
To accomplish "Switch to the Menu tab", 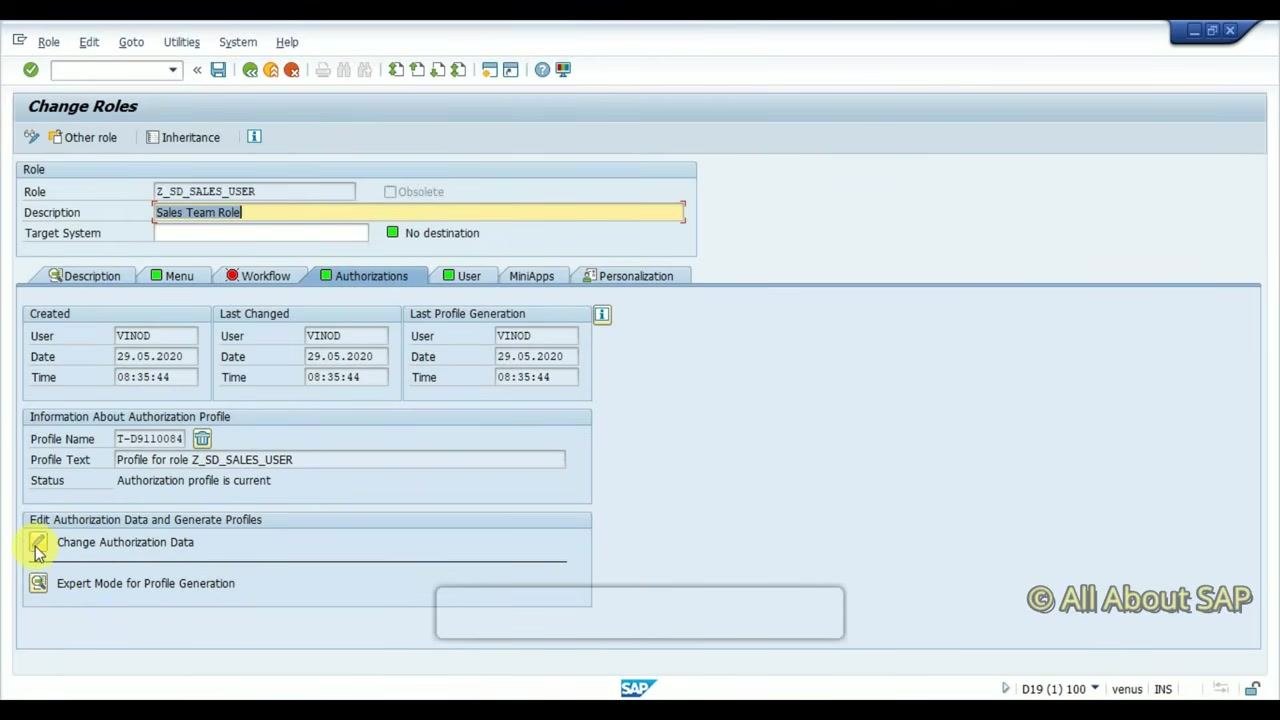I will 172,276.
